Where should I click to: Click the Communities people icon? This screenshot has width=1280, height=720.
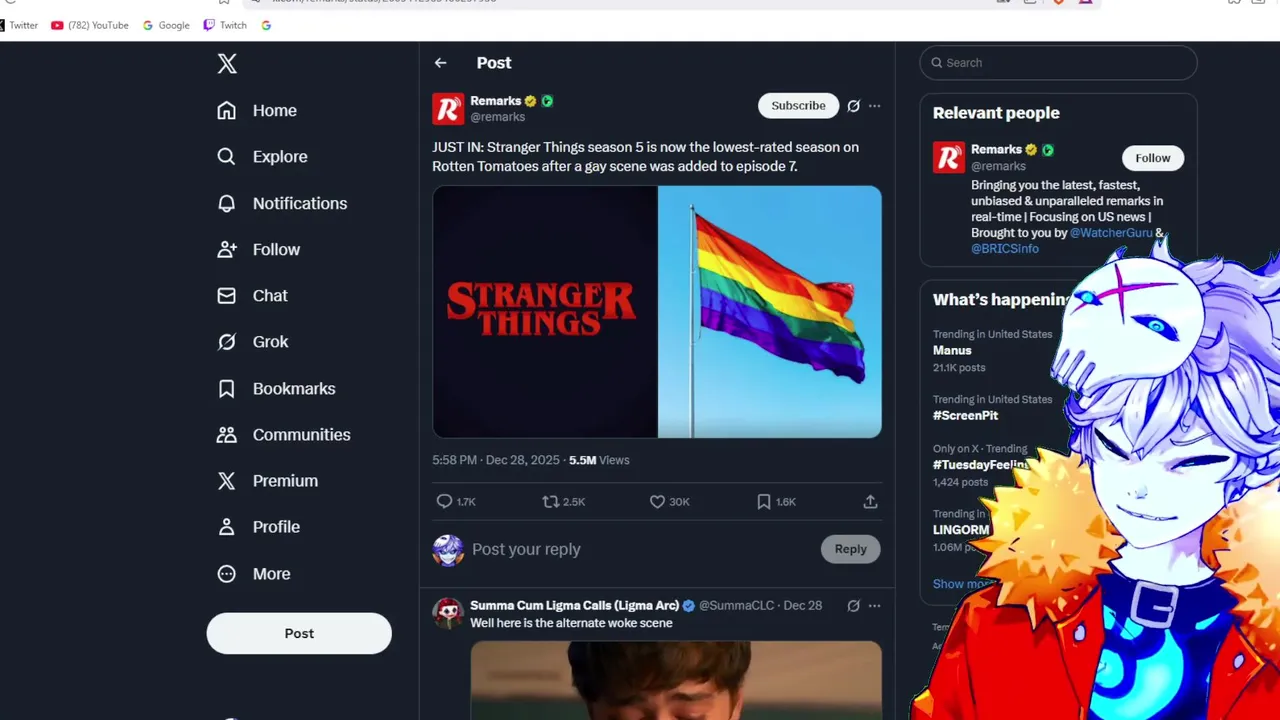(227, 435)
